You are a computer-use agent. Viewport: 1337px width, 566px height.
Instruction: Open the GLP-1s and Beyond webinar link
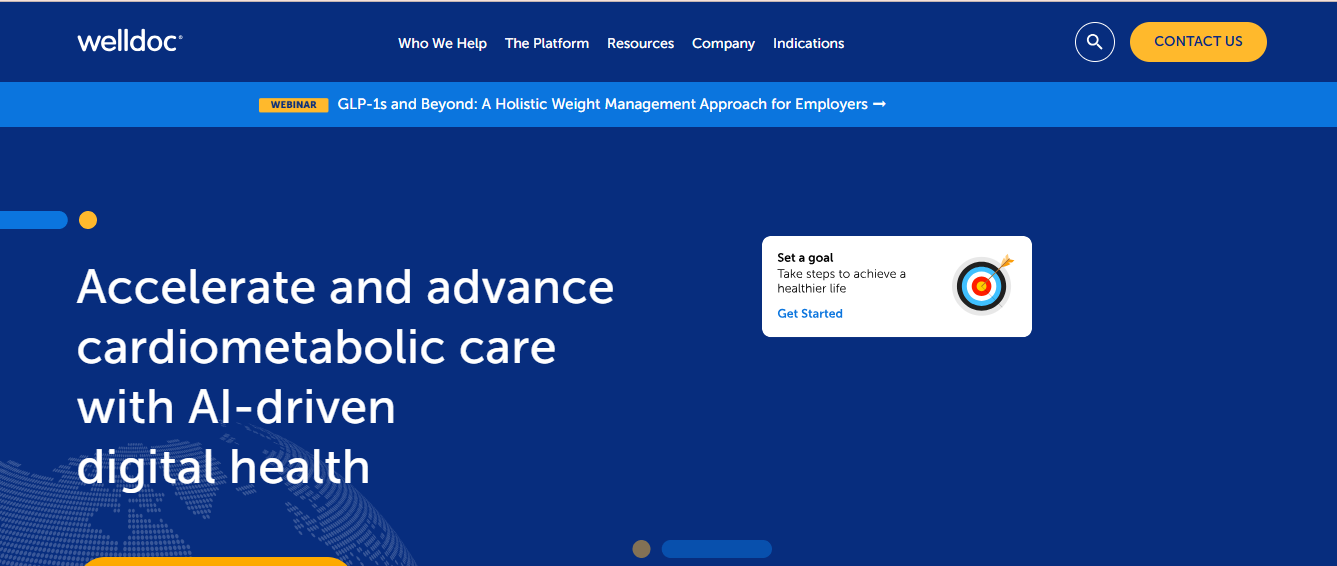point(612,104)
